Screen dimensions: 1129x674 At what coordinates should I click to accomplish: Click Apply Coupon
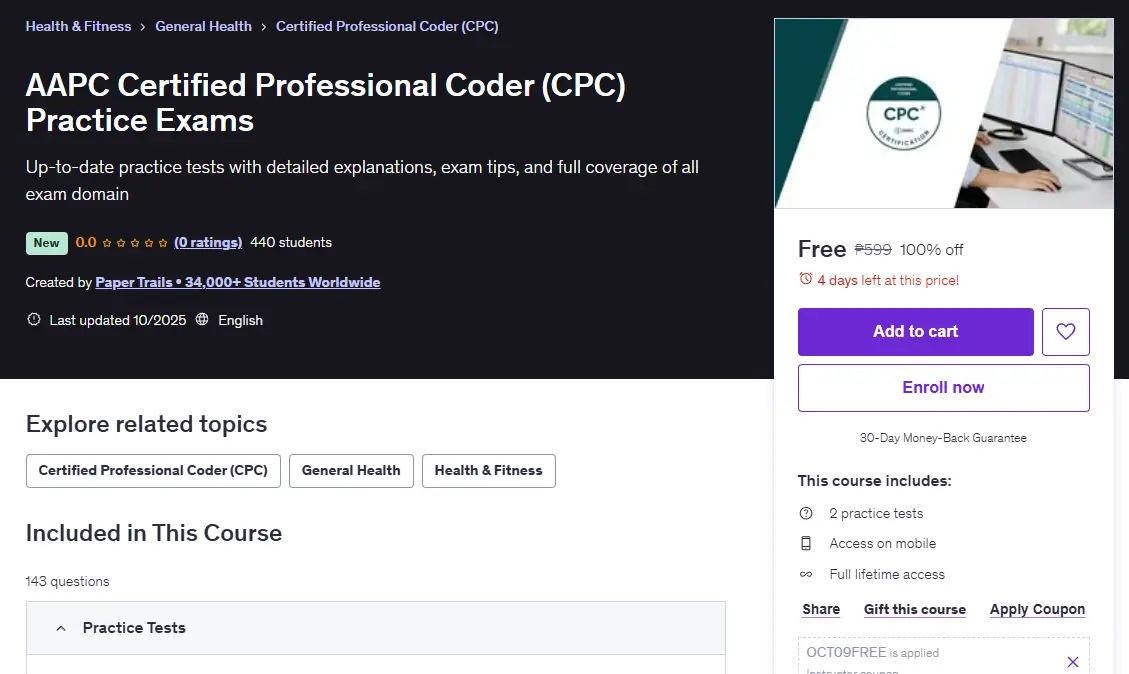(x=1037, y=609)
